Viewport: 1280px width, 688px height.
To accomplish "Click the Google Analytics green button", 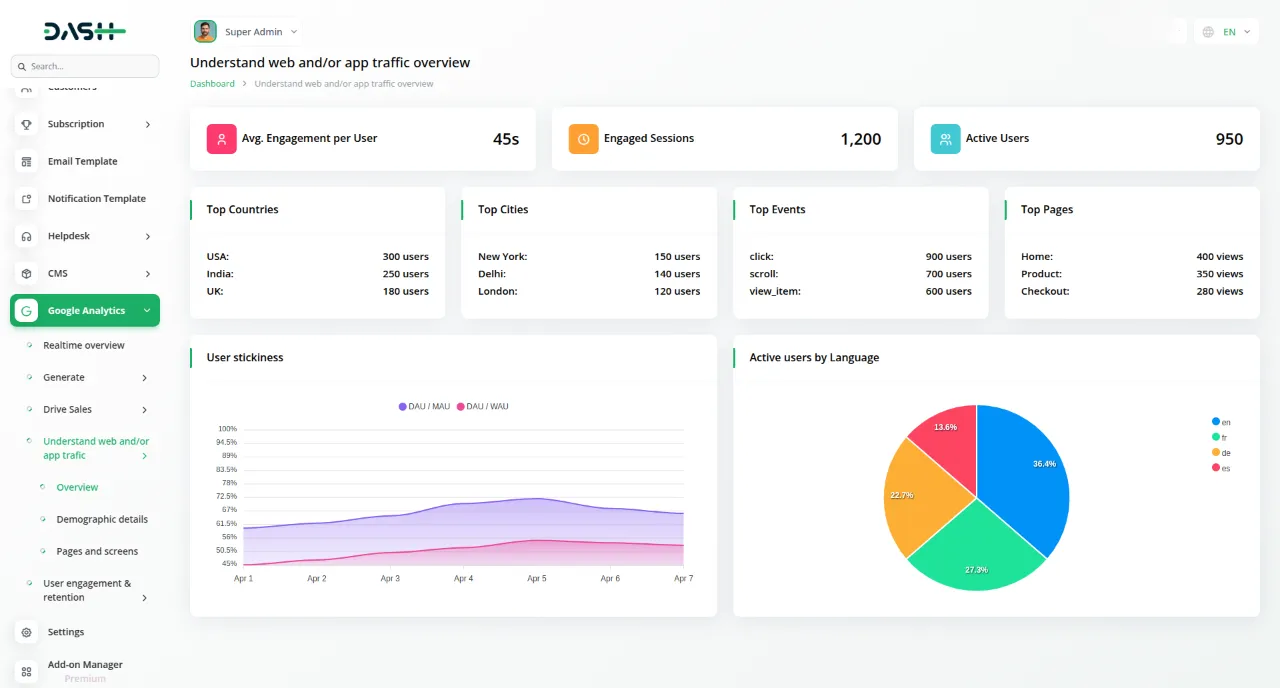I will point(85,310).
